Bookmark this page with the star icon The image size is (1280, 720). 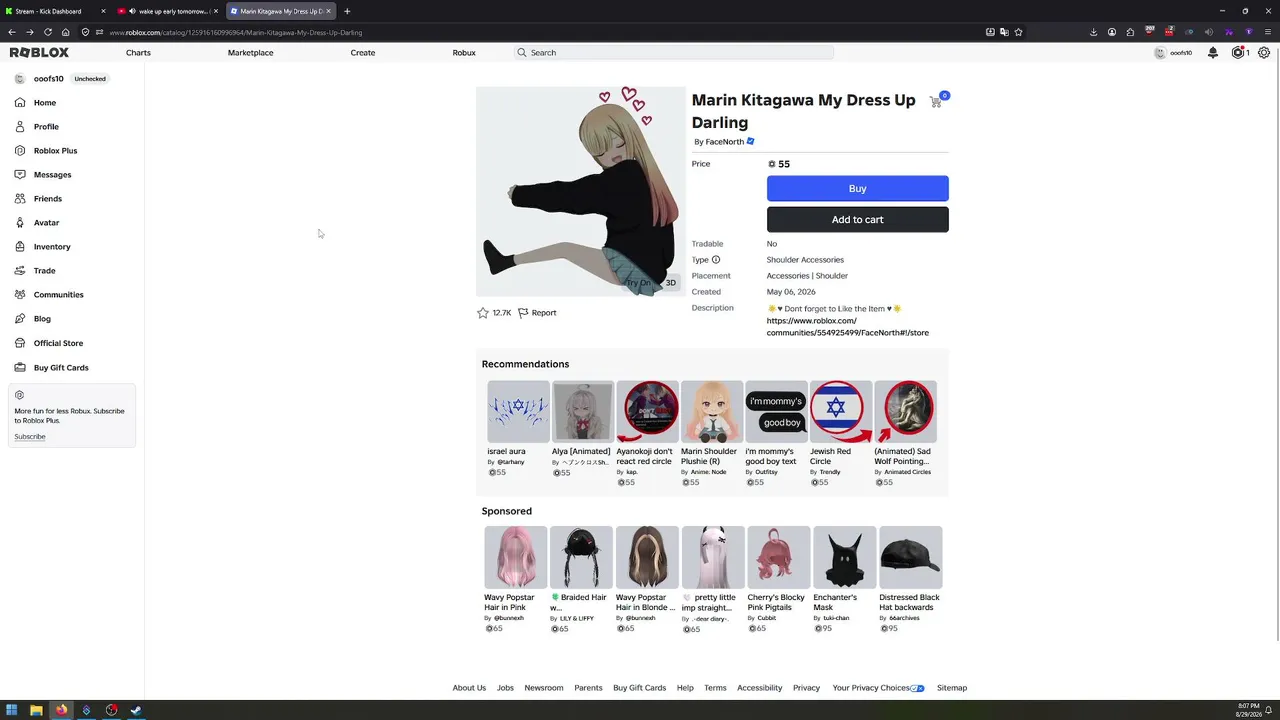point(1018,32)
